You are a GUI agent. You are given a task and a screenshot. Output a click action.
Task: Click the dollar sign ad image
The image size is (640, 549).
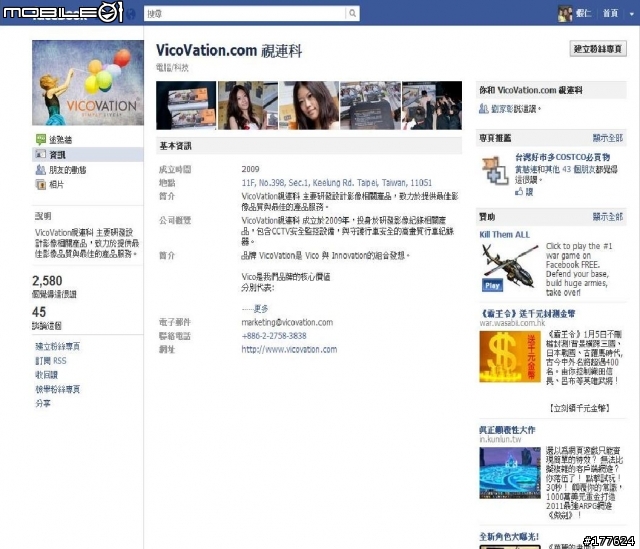(510, 357)
